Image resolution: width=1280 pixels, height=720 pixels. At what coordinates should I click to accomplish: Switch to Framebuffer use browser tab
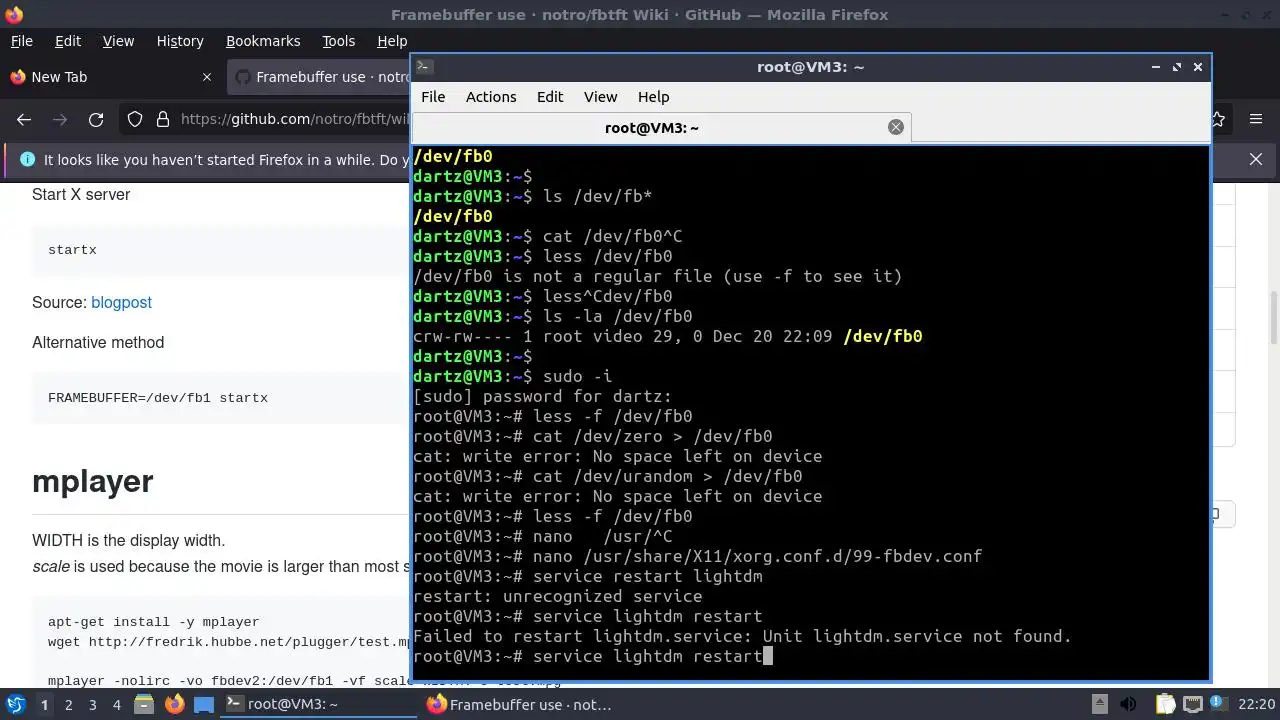[320, 77]
